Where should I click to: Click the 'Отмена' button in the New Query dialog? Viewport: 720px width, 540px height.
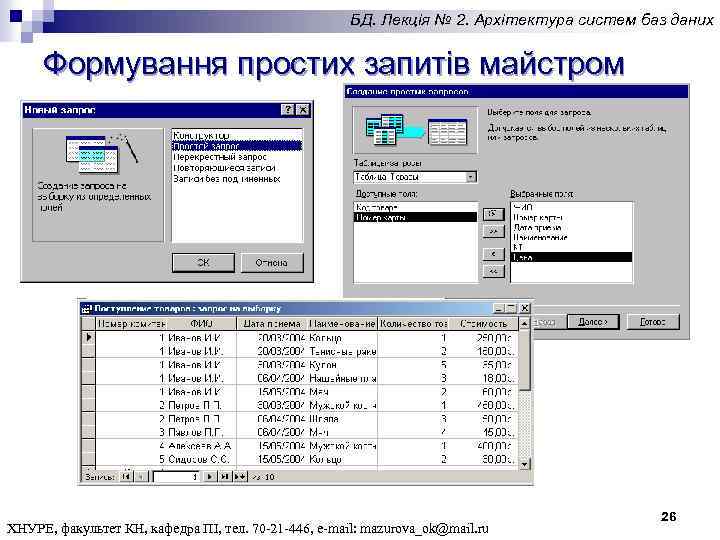click(272, 263)
